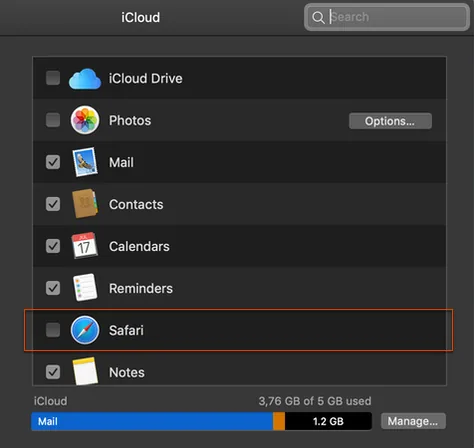
Task: Uncheck the Reminders checkbox
Action: [x=53, y=288]
